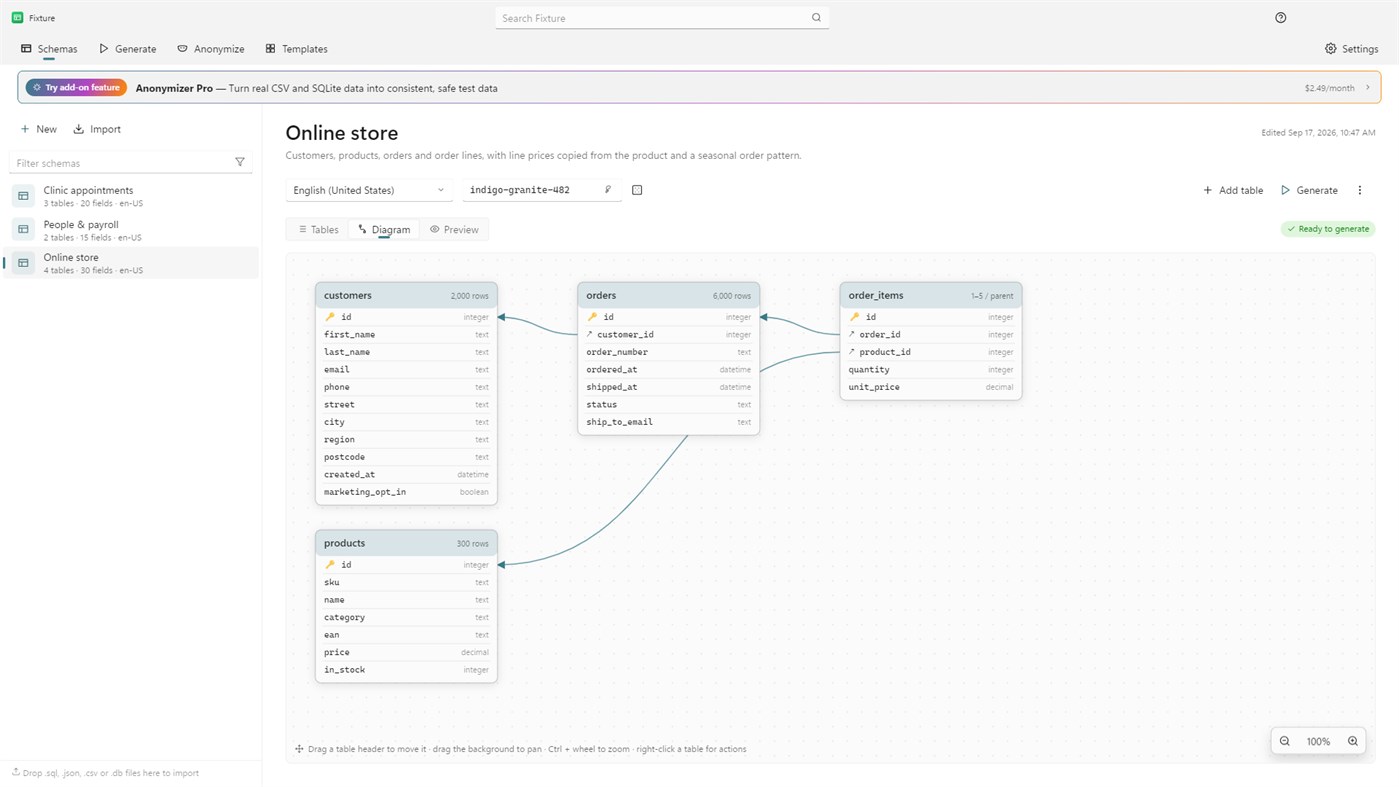Click the chevron arrow on Anonymizer Pro banner
Image resolution: width=1399 pixels, height=787 pixels.
point(1368,88)
